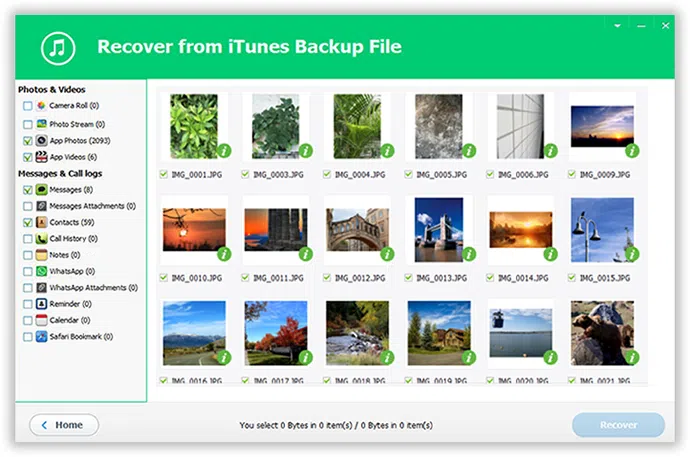
Task: Select the Notes (0) label
Action: (x=65, y=255)
